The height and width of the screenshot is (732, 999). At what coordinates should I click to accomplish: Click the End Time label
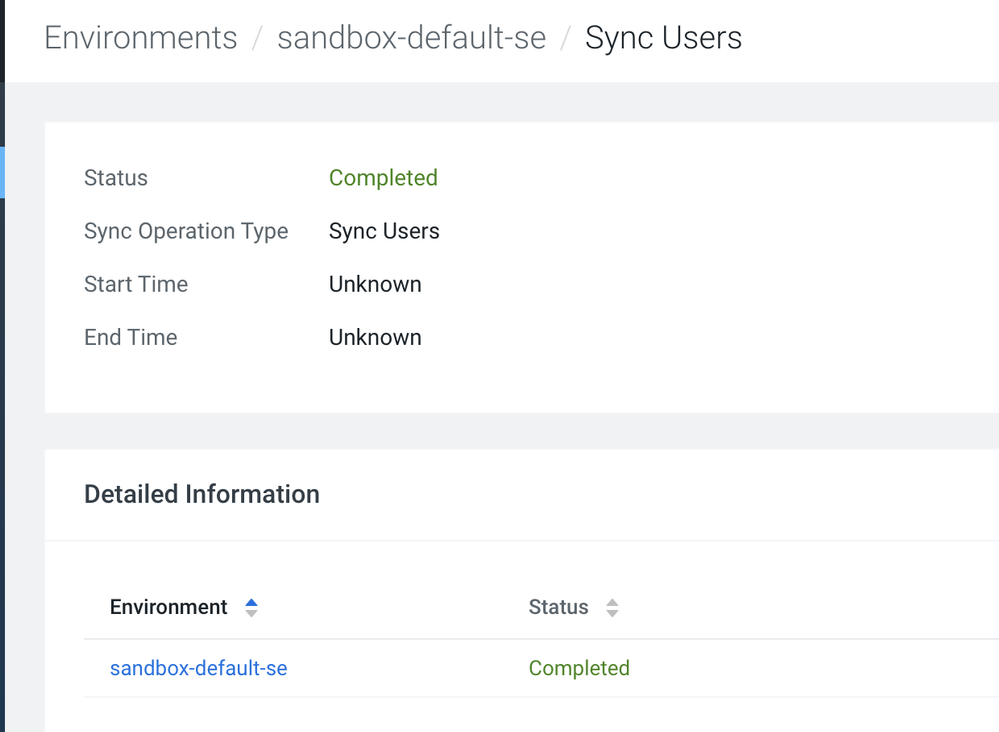131,337
